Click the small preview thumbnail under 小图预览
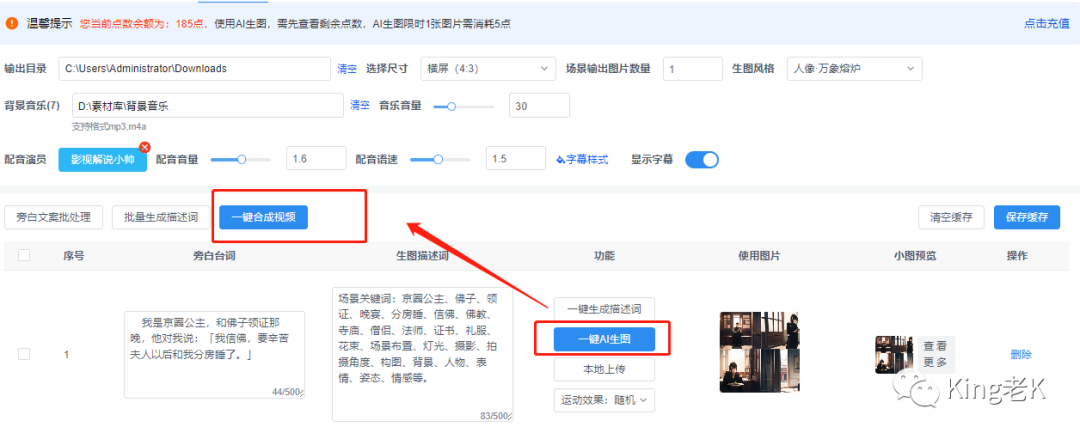Image resolution: width=1080 pixels, height=439 pixels. pos(894,355)
